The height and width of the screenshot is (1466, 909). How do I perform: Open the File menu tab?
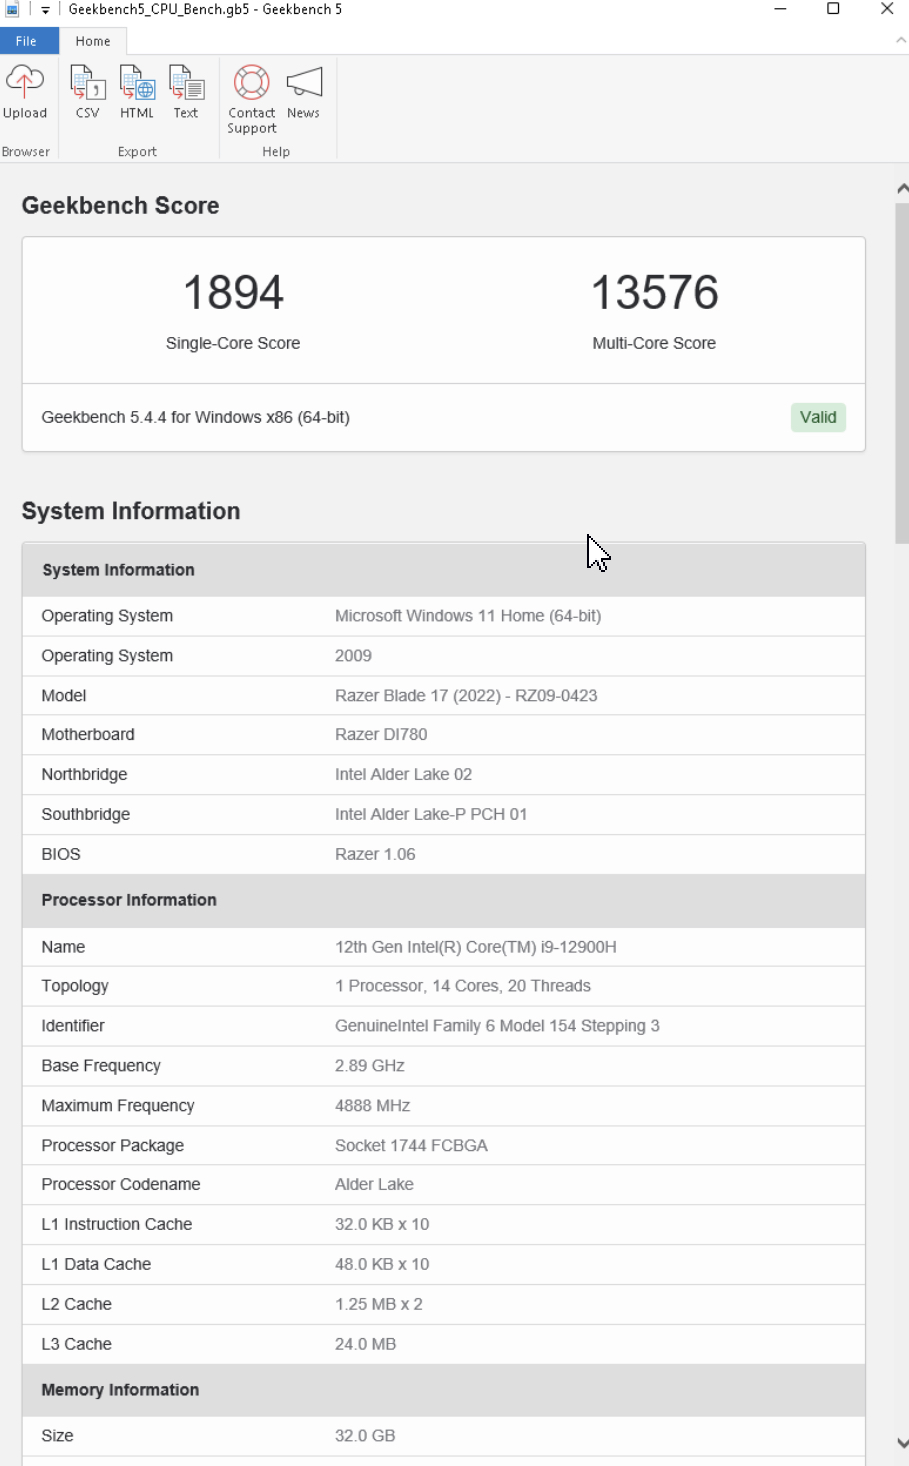27,41
